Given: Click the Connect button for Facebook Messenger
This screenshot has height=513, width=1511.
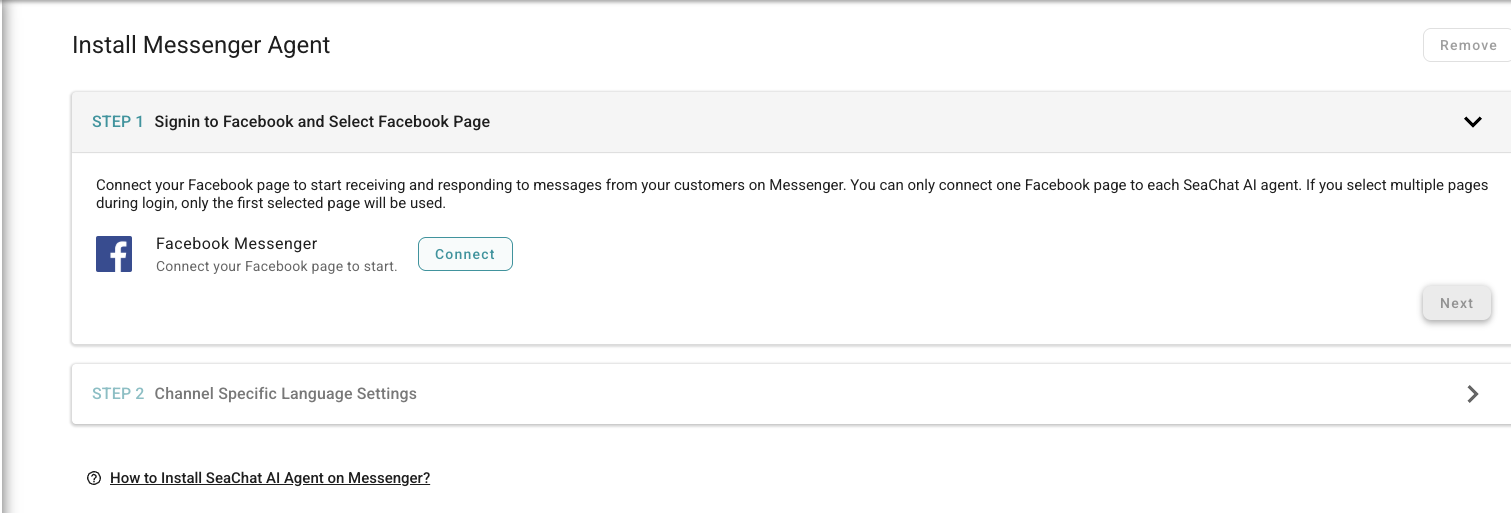Looking at the screenshot, I should [465, 254].
